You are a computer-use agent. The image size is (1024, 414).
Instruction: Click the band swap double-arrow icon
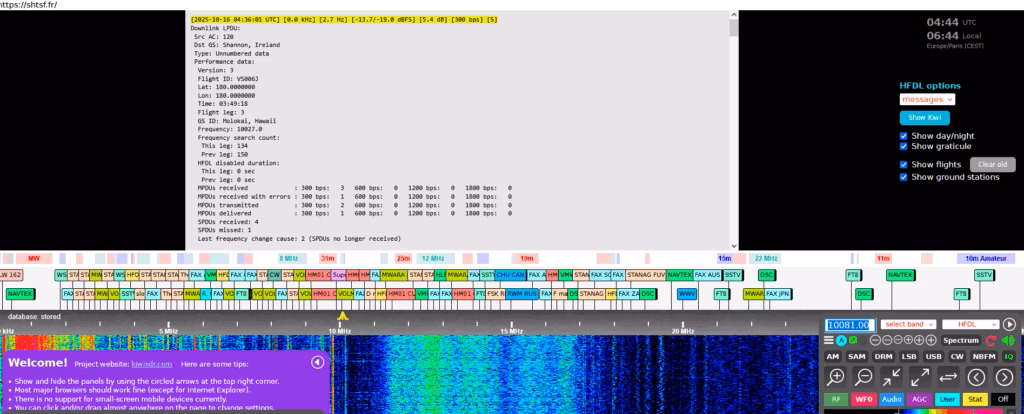point(949,377)
